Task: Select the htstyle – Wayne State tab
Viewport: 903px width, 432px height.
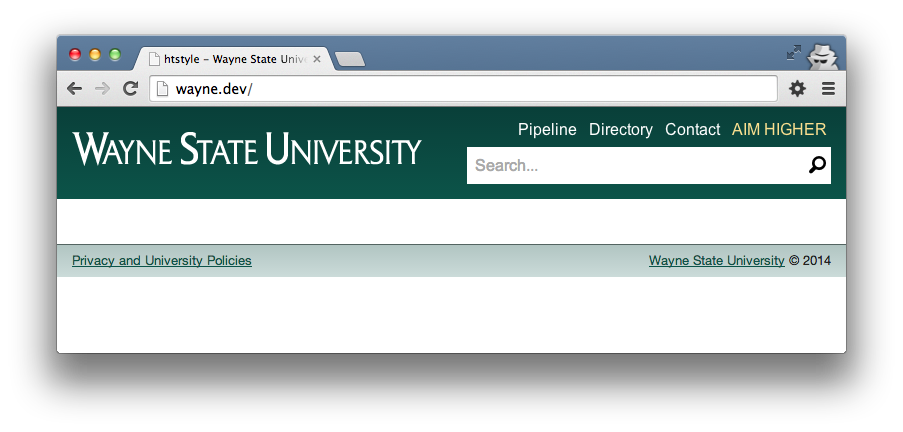Action: point(234,59)
